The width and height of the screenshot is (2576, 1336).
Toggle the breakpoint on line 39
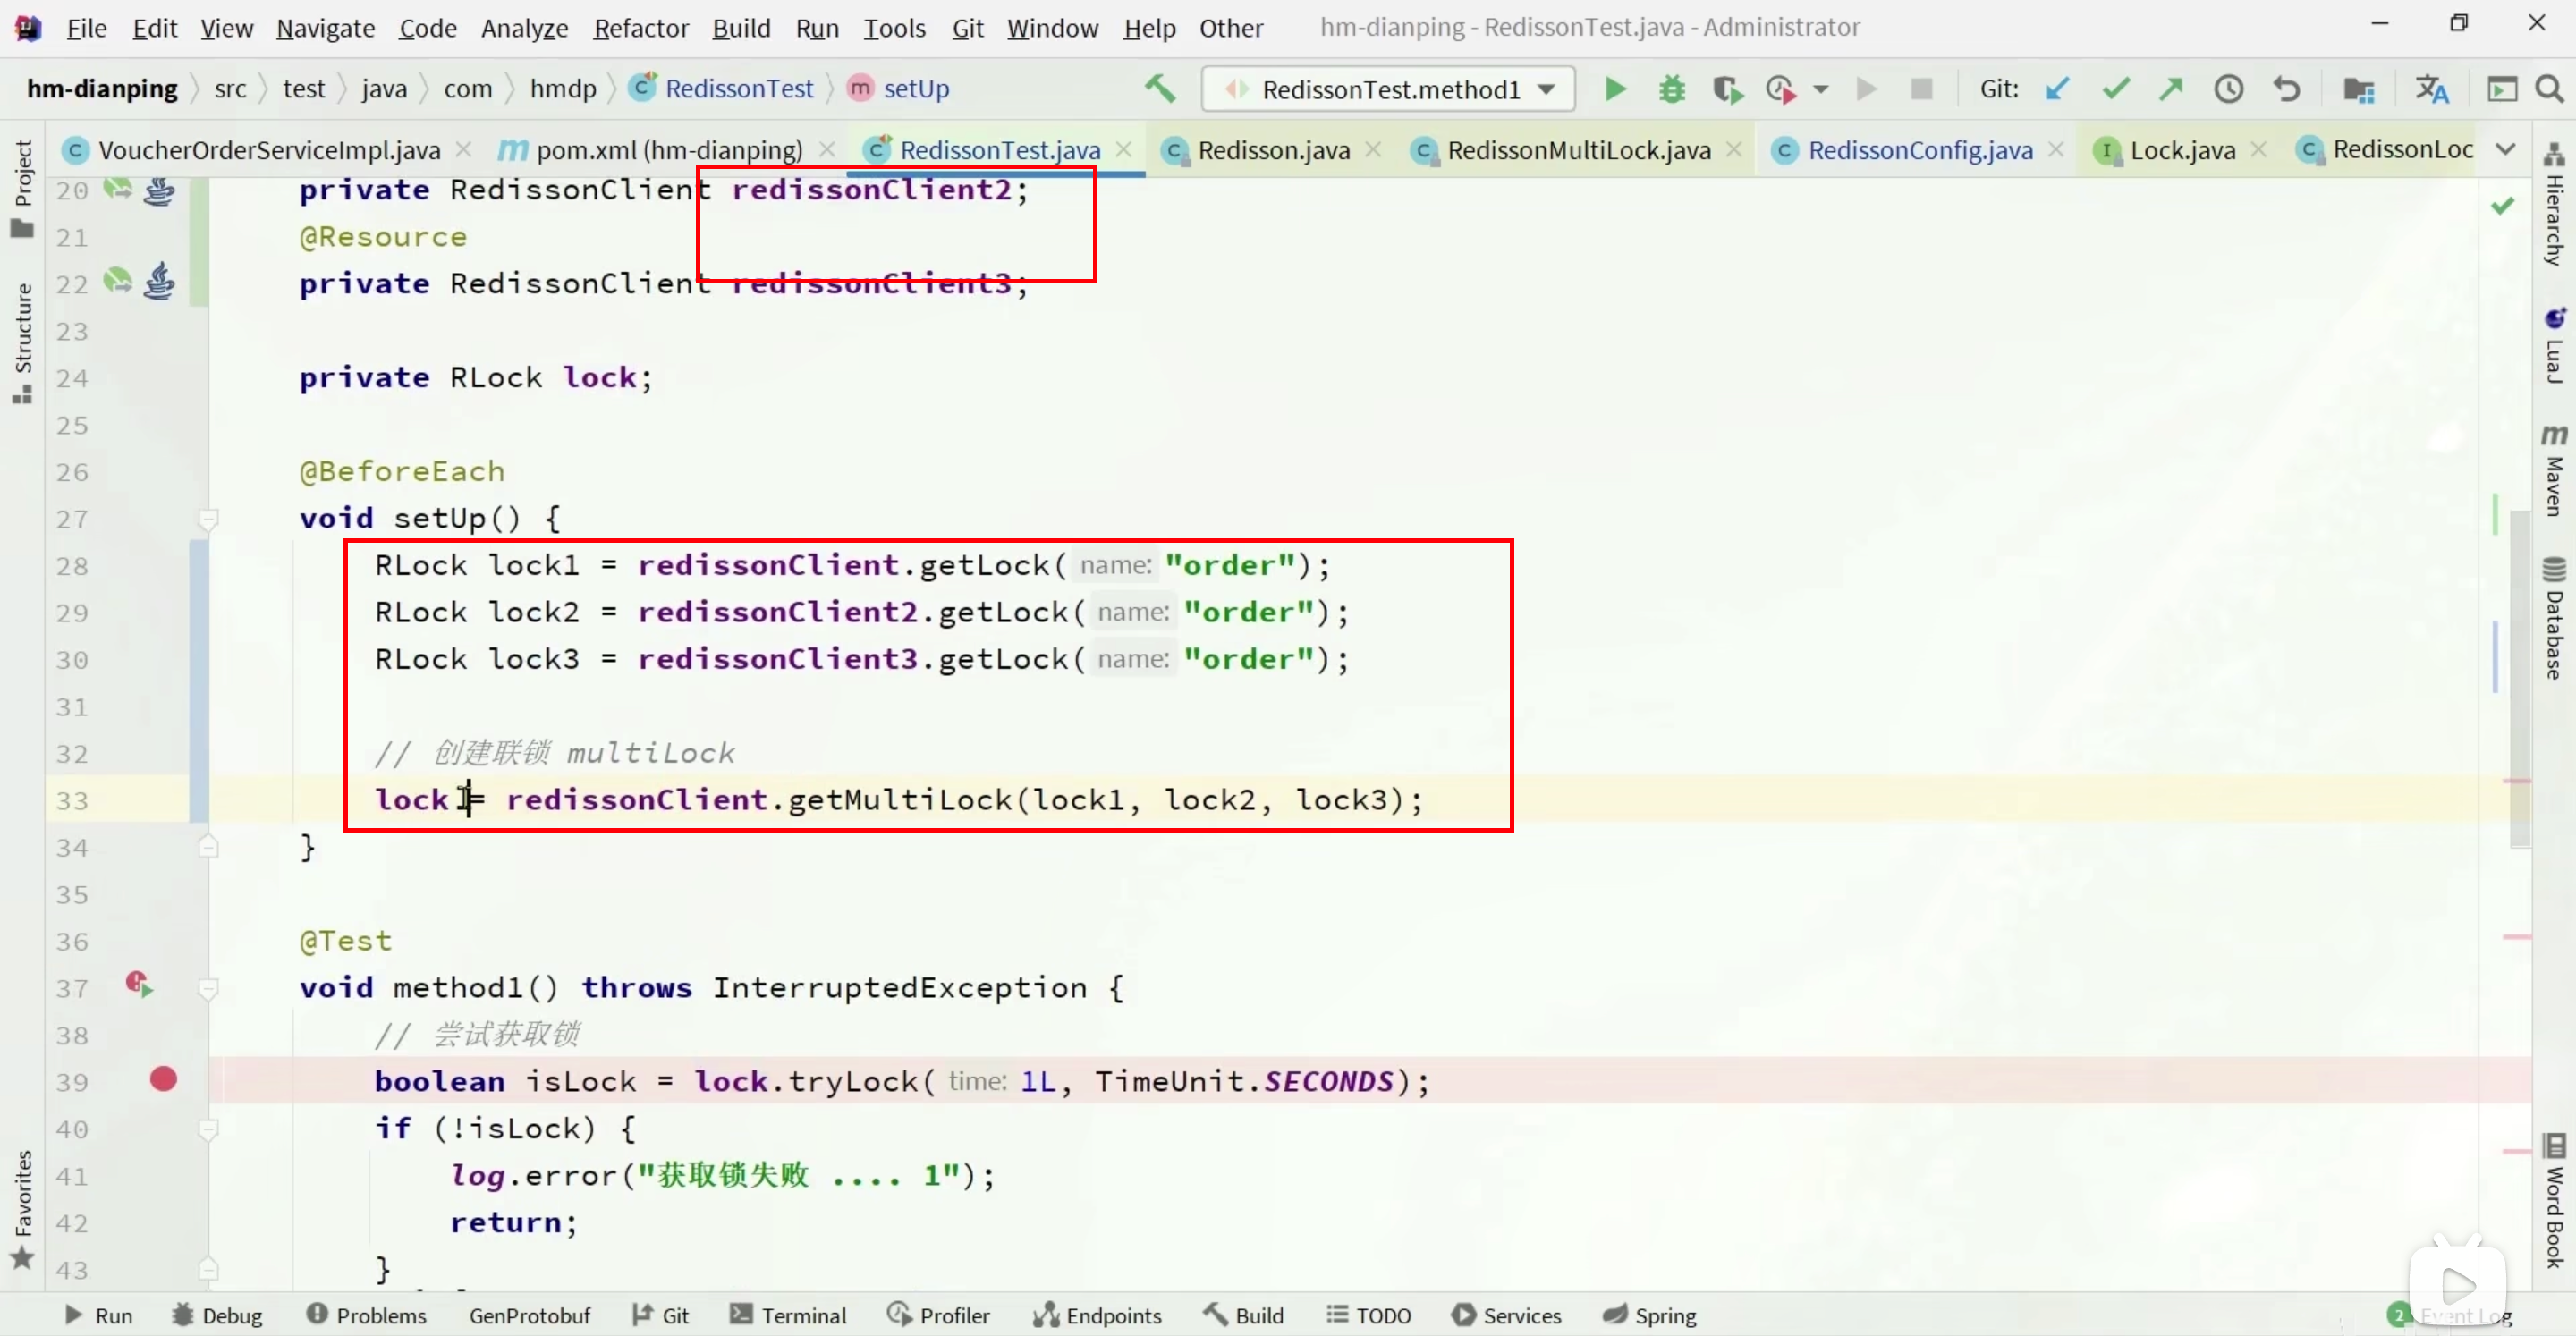click(x=163, y=1079)
